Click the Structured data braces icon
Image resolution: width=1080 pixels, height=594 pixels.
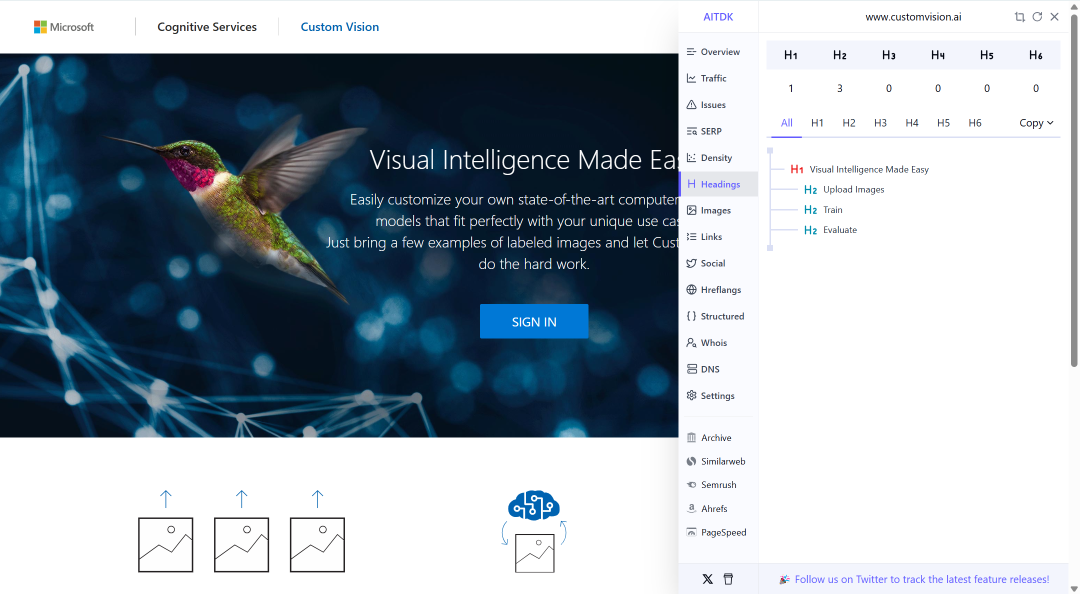(692, 316)
